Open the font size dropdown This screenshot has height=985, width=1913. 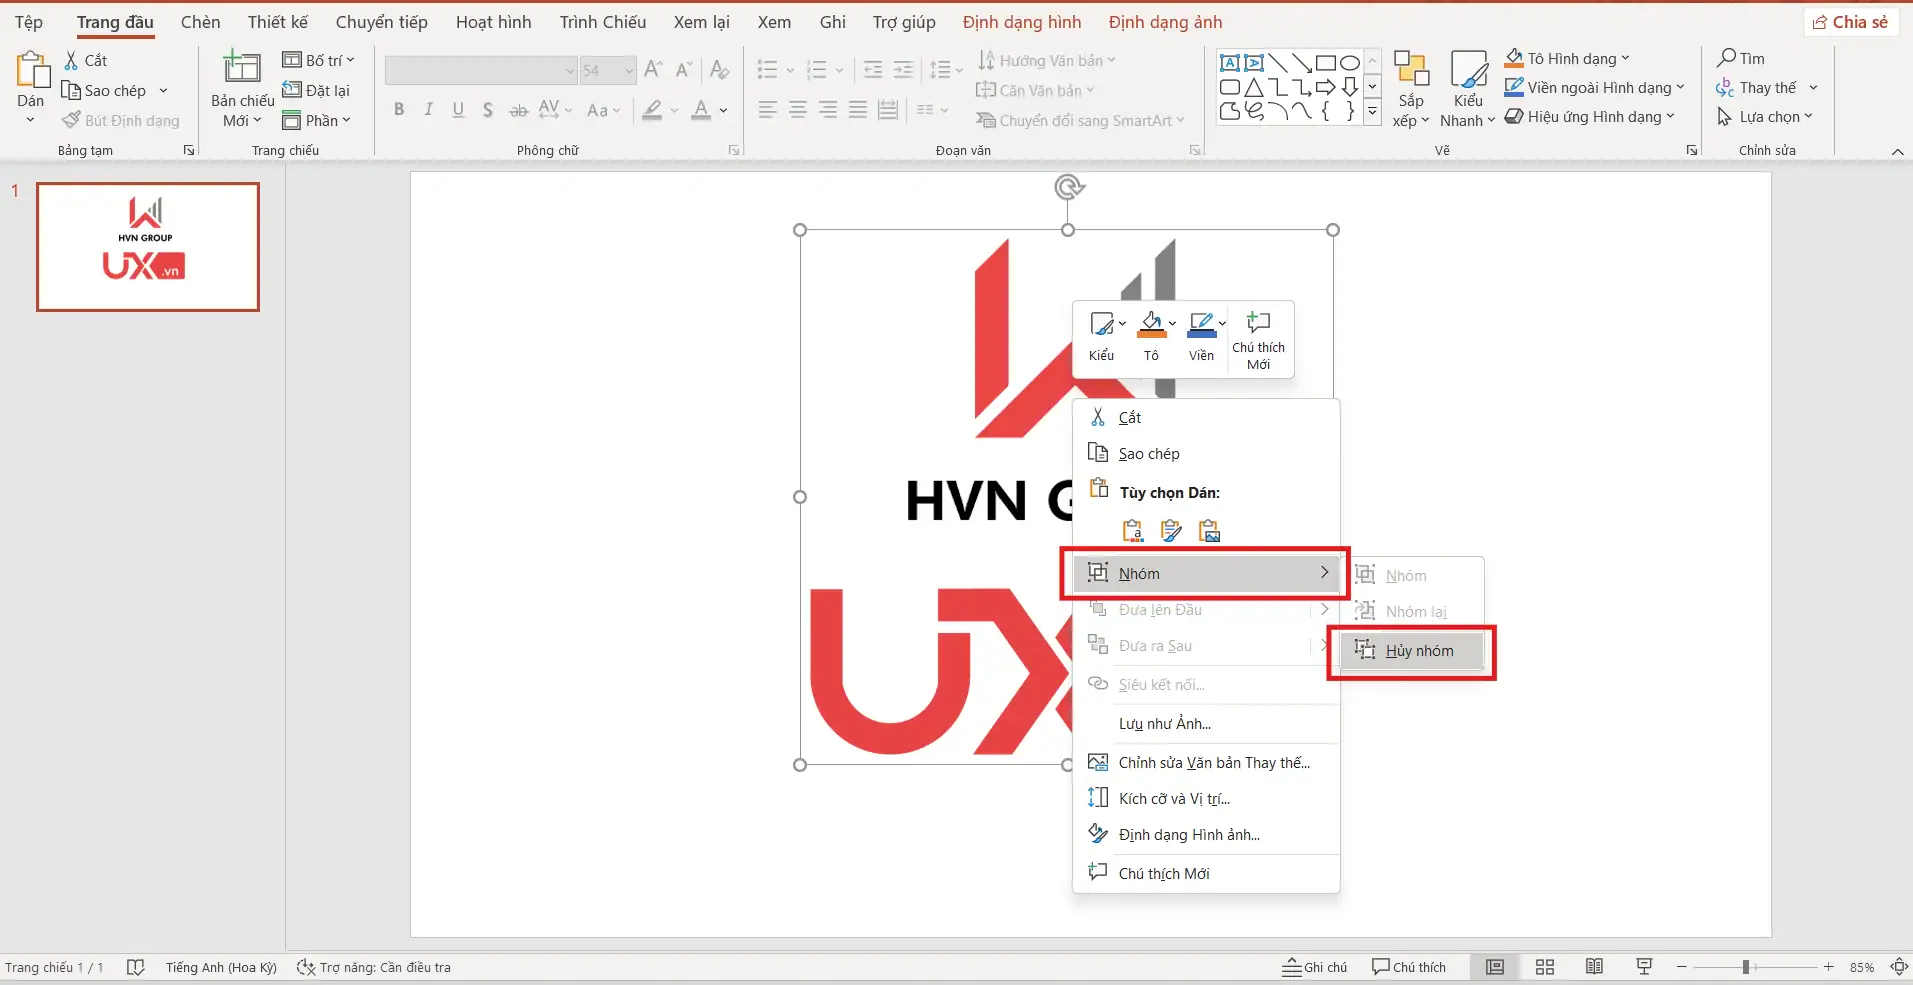tap(629, 71)
